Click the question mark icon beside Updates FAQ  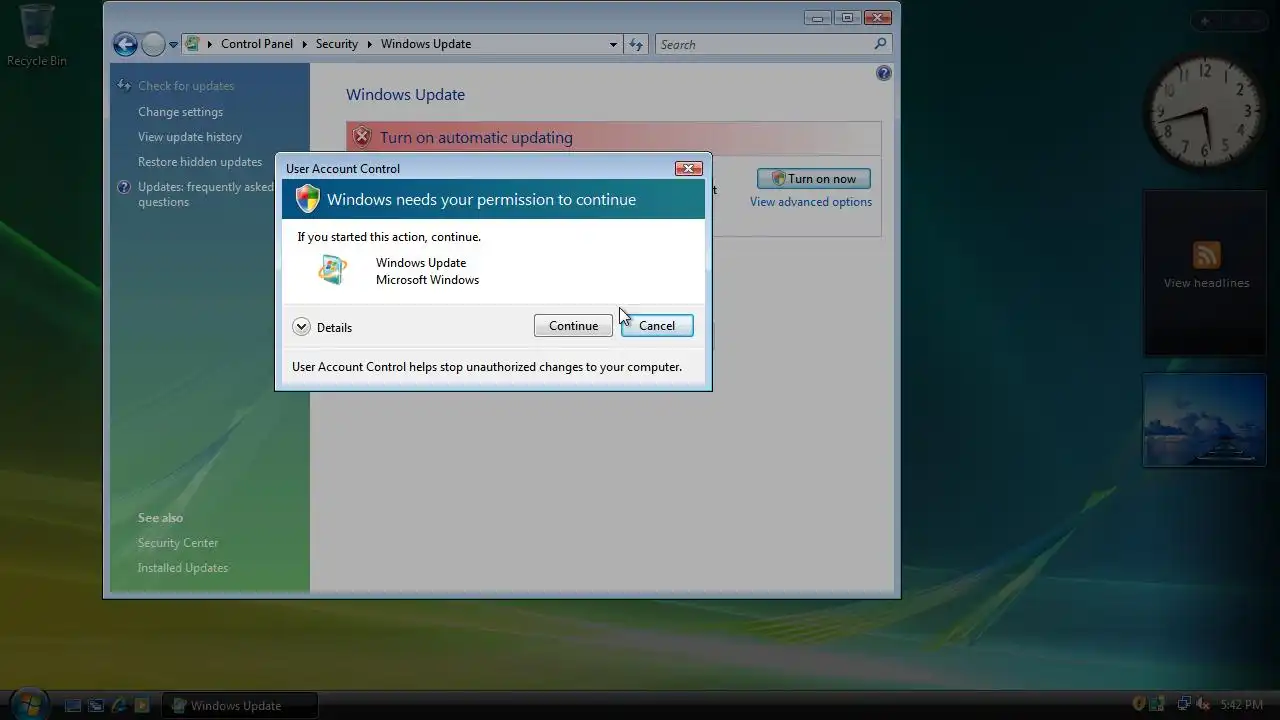coord(124,187)
